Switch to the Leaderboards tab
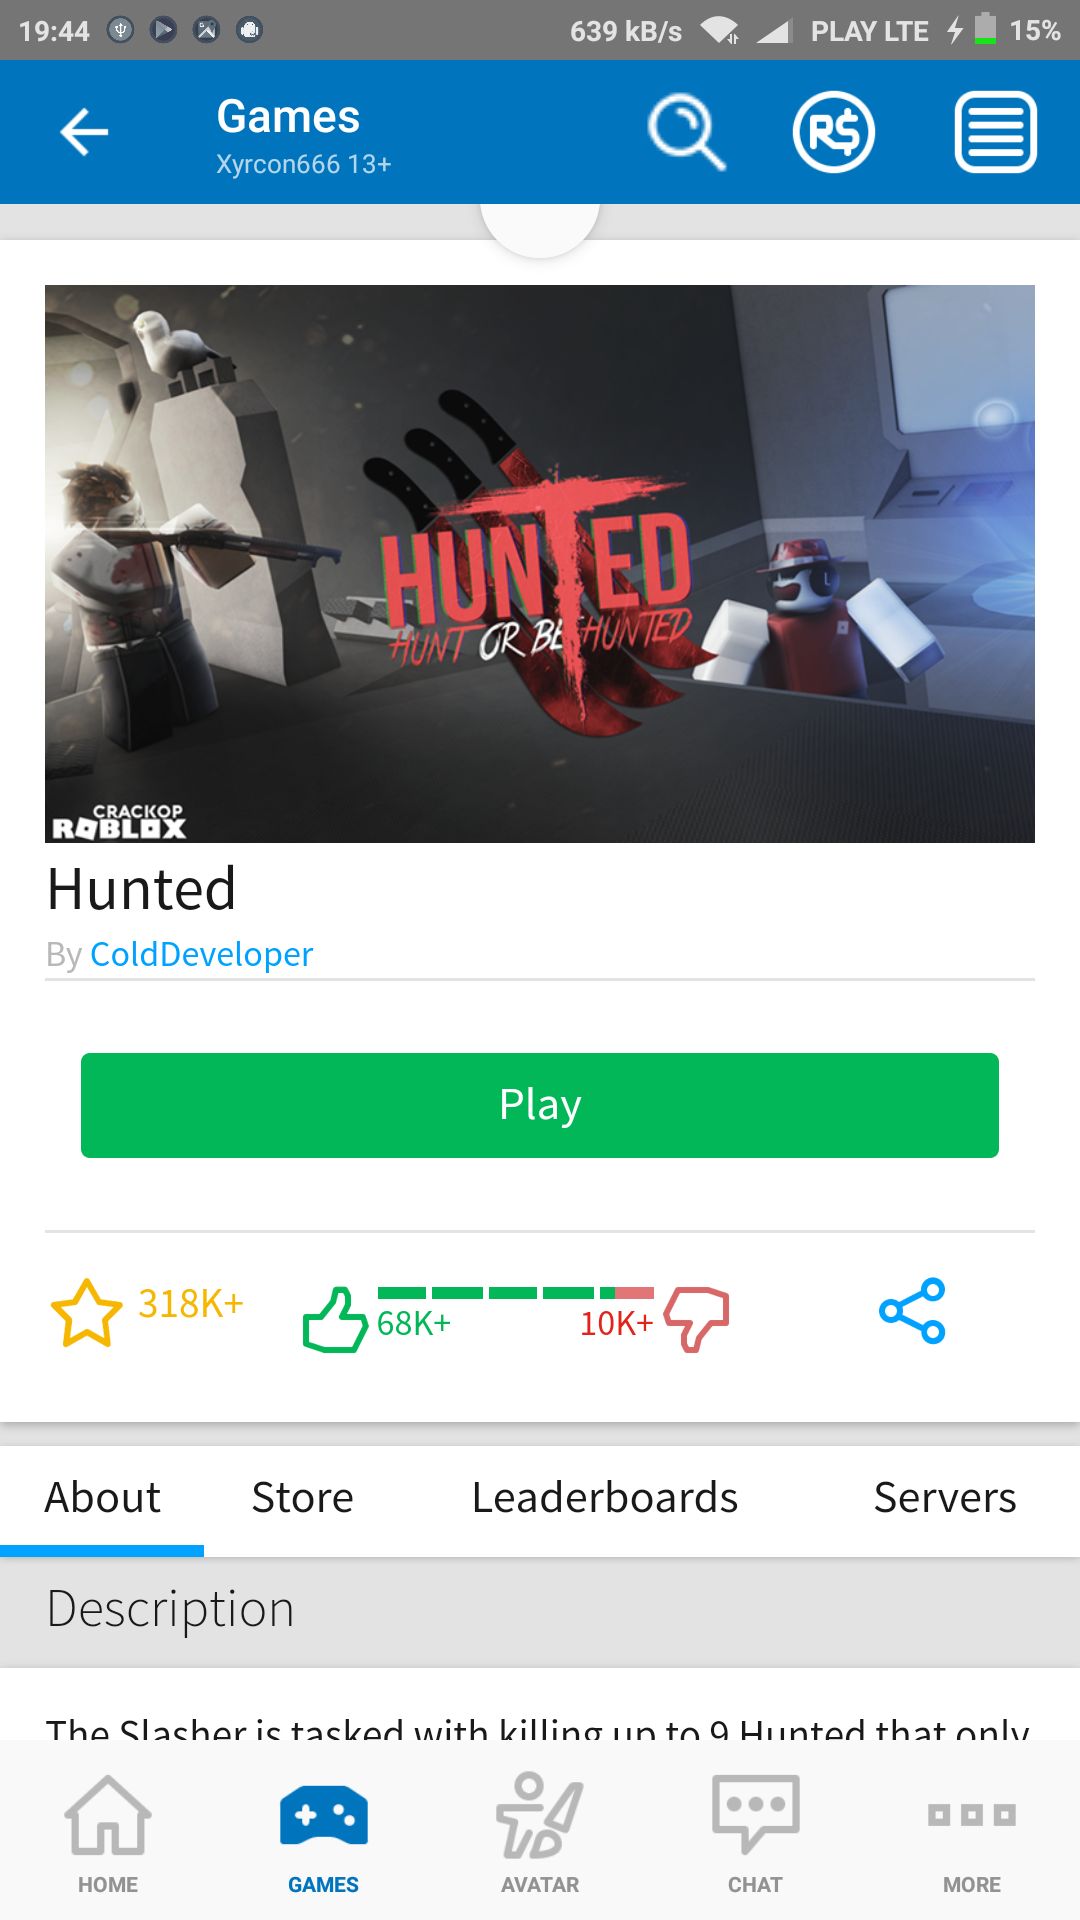The width and height of the screenshot is (1080, 1920). tap(605, 1497)
